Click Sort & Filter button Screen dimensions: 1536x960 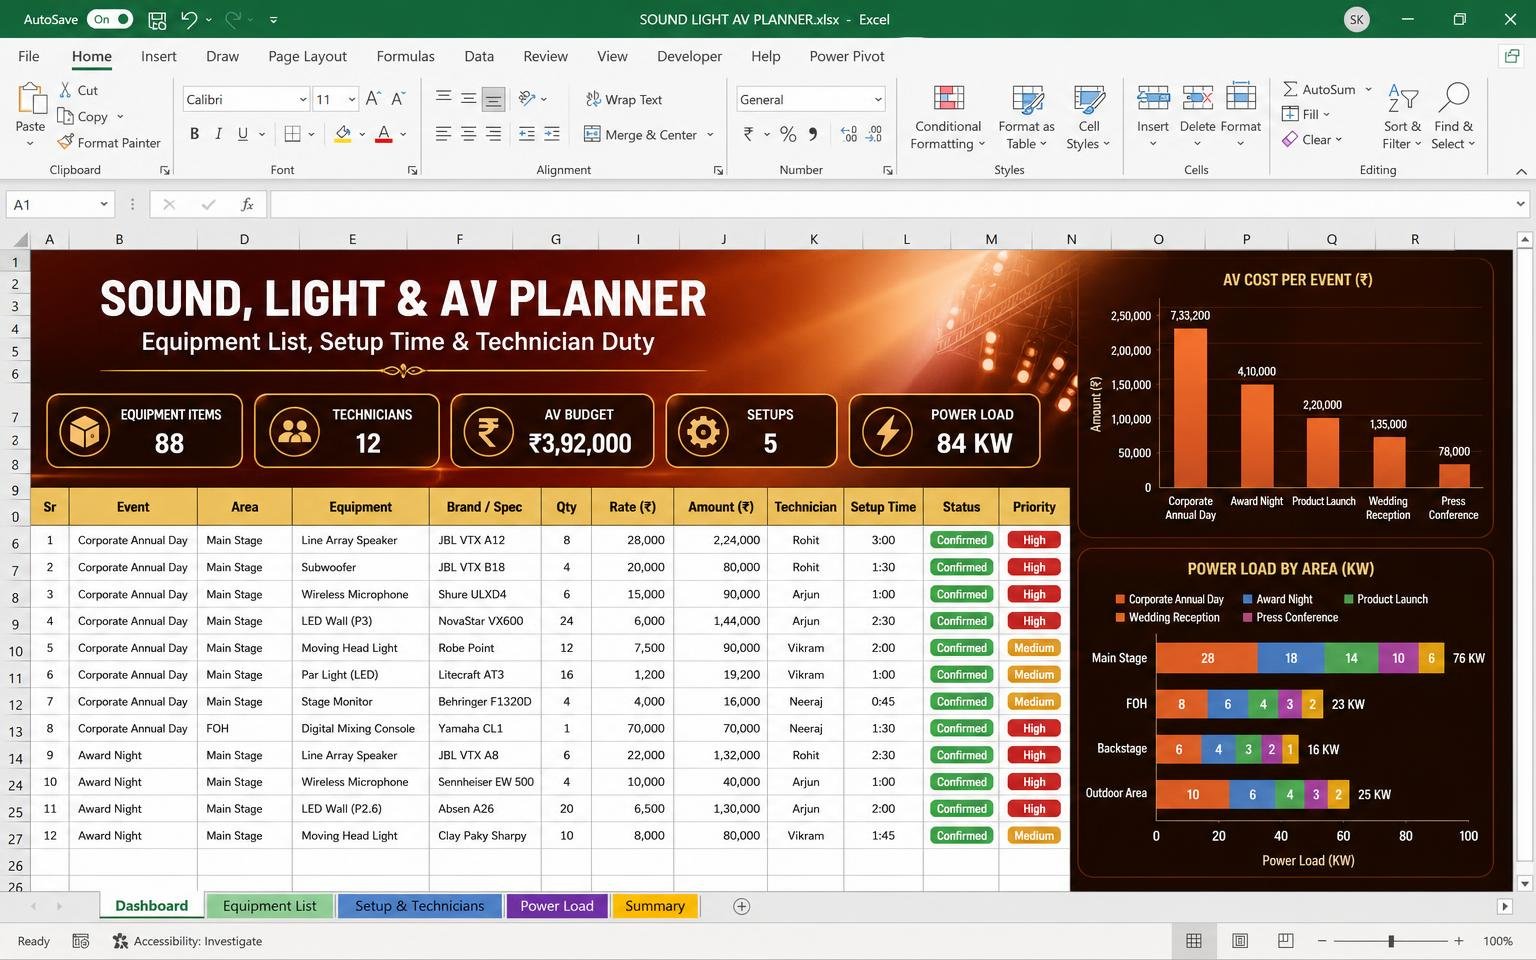click(x=1402, y=117)
